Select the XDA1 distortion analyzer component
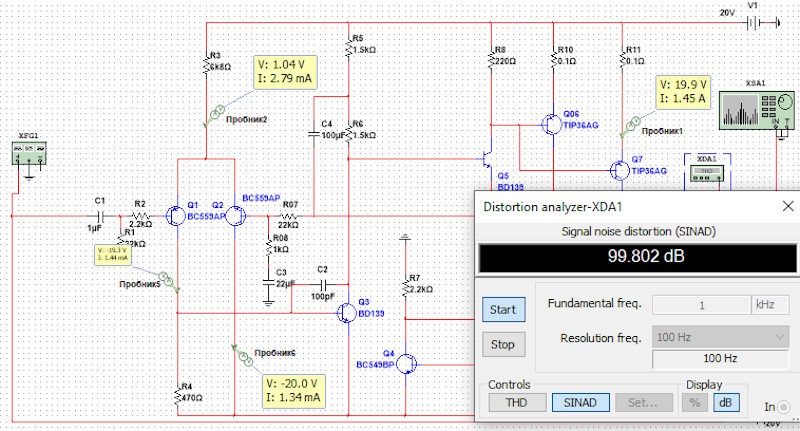This screenshot has width=800, height=431. 707,172
